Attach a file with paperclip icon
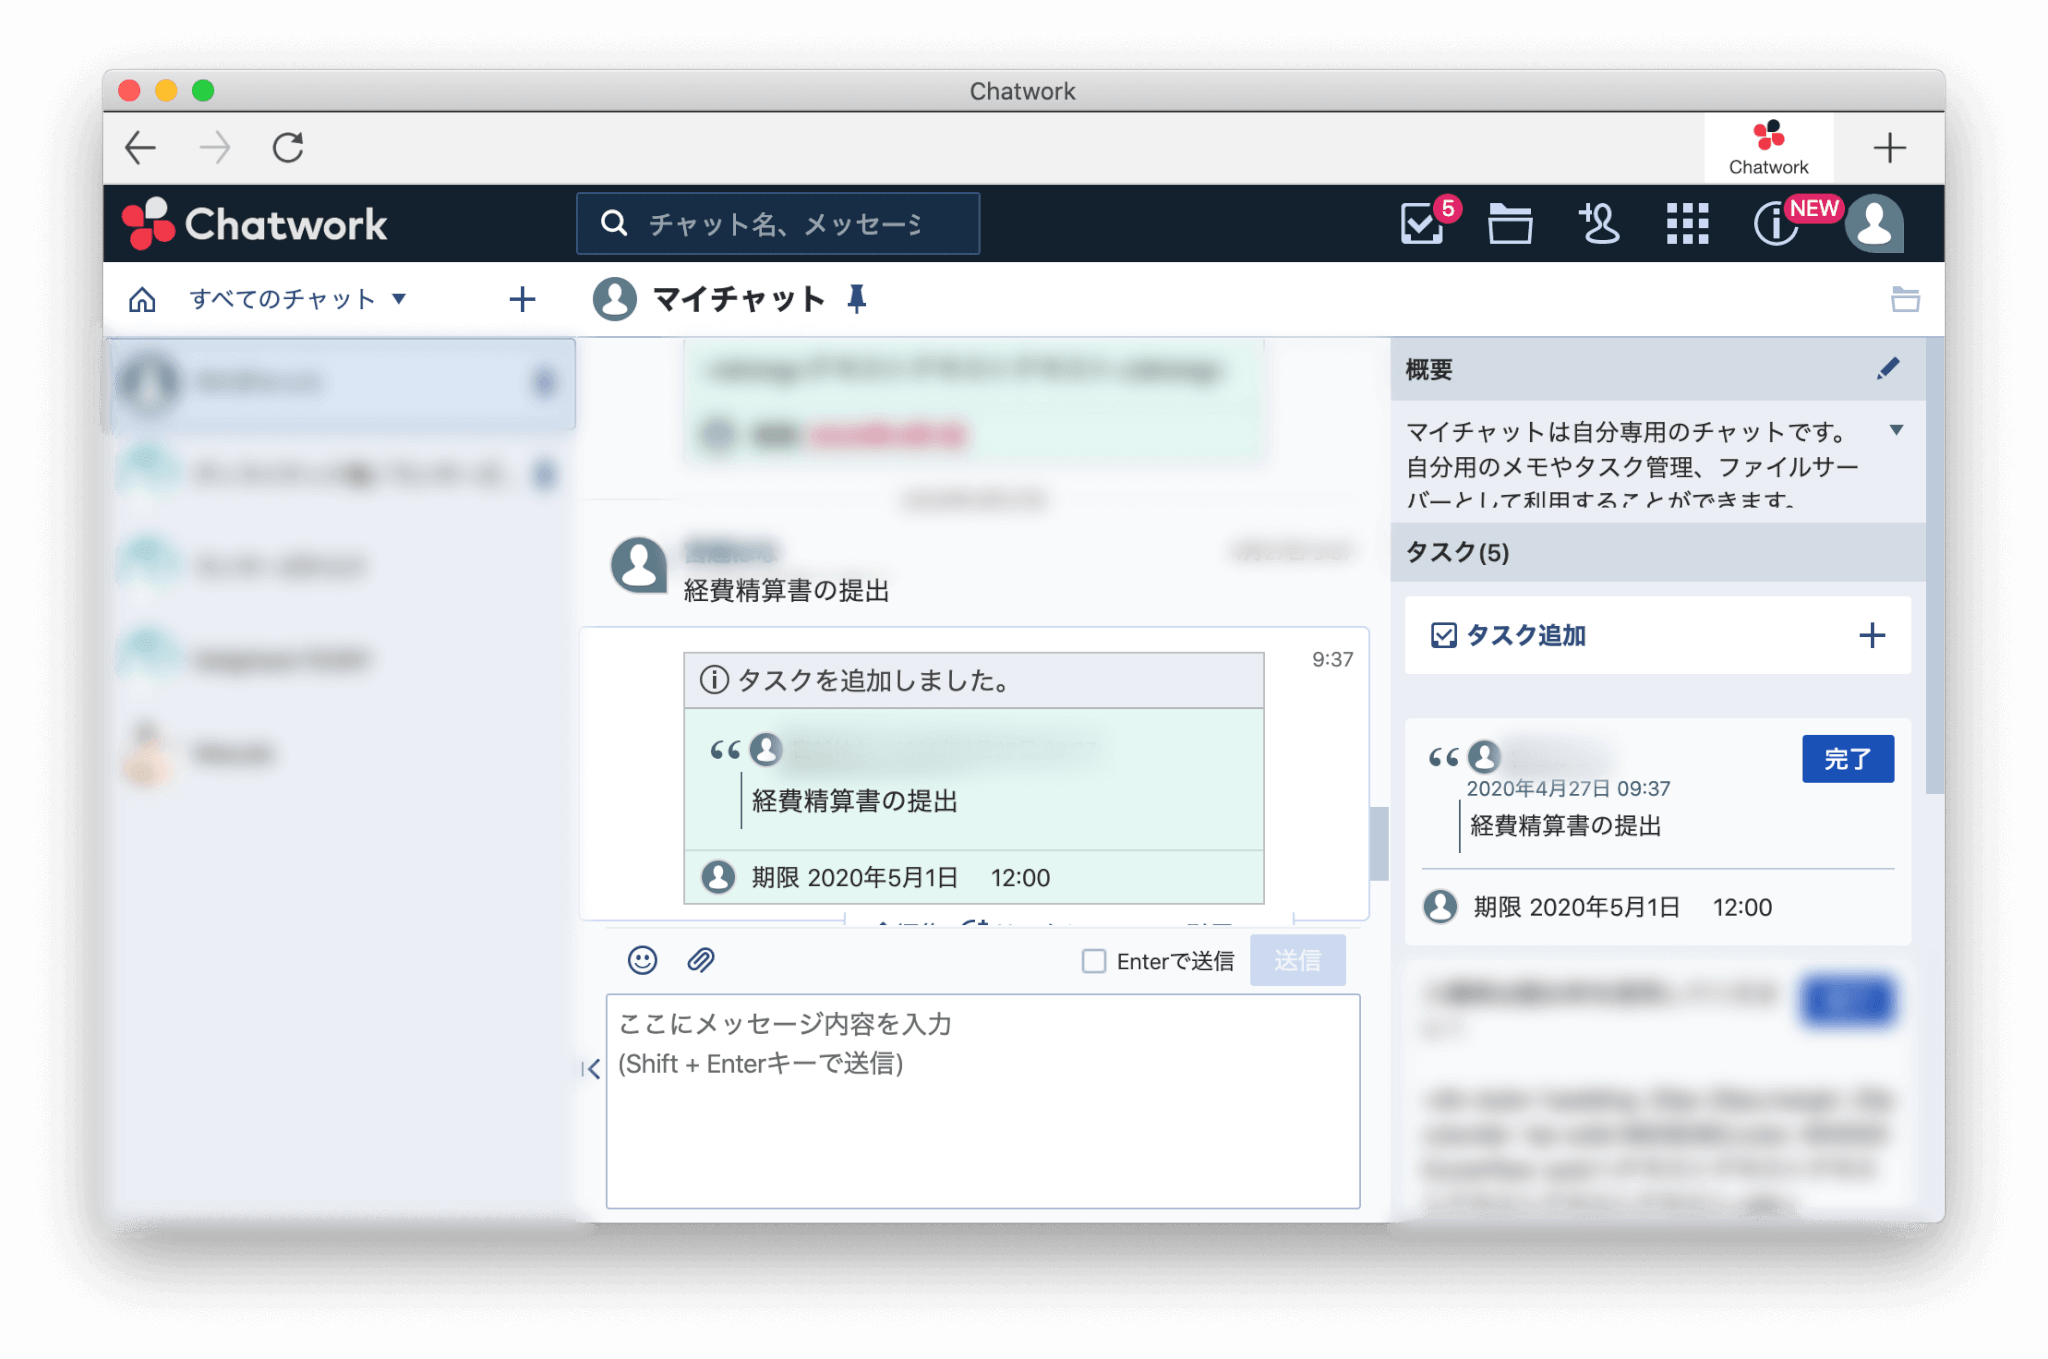This screenshot has width=2048, height=1359. pos(701,960)
